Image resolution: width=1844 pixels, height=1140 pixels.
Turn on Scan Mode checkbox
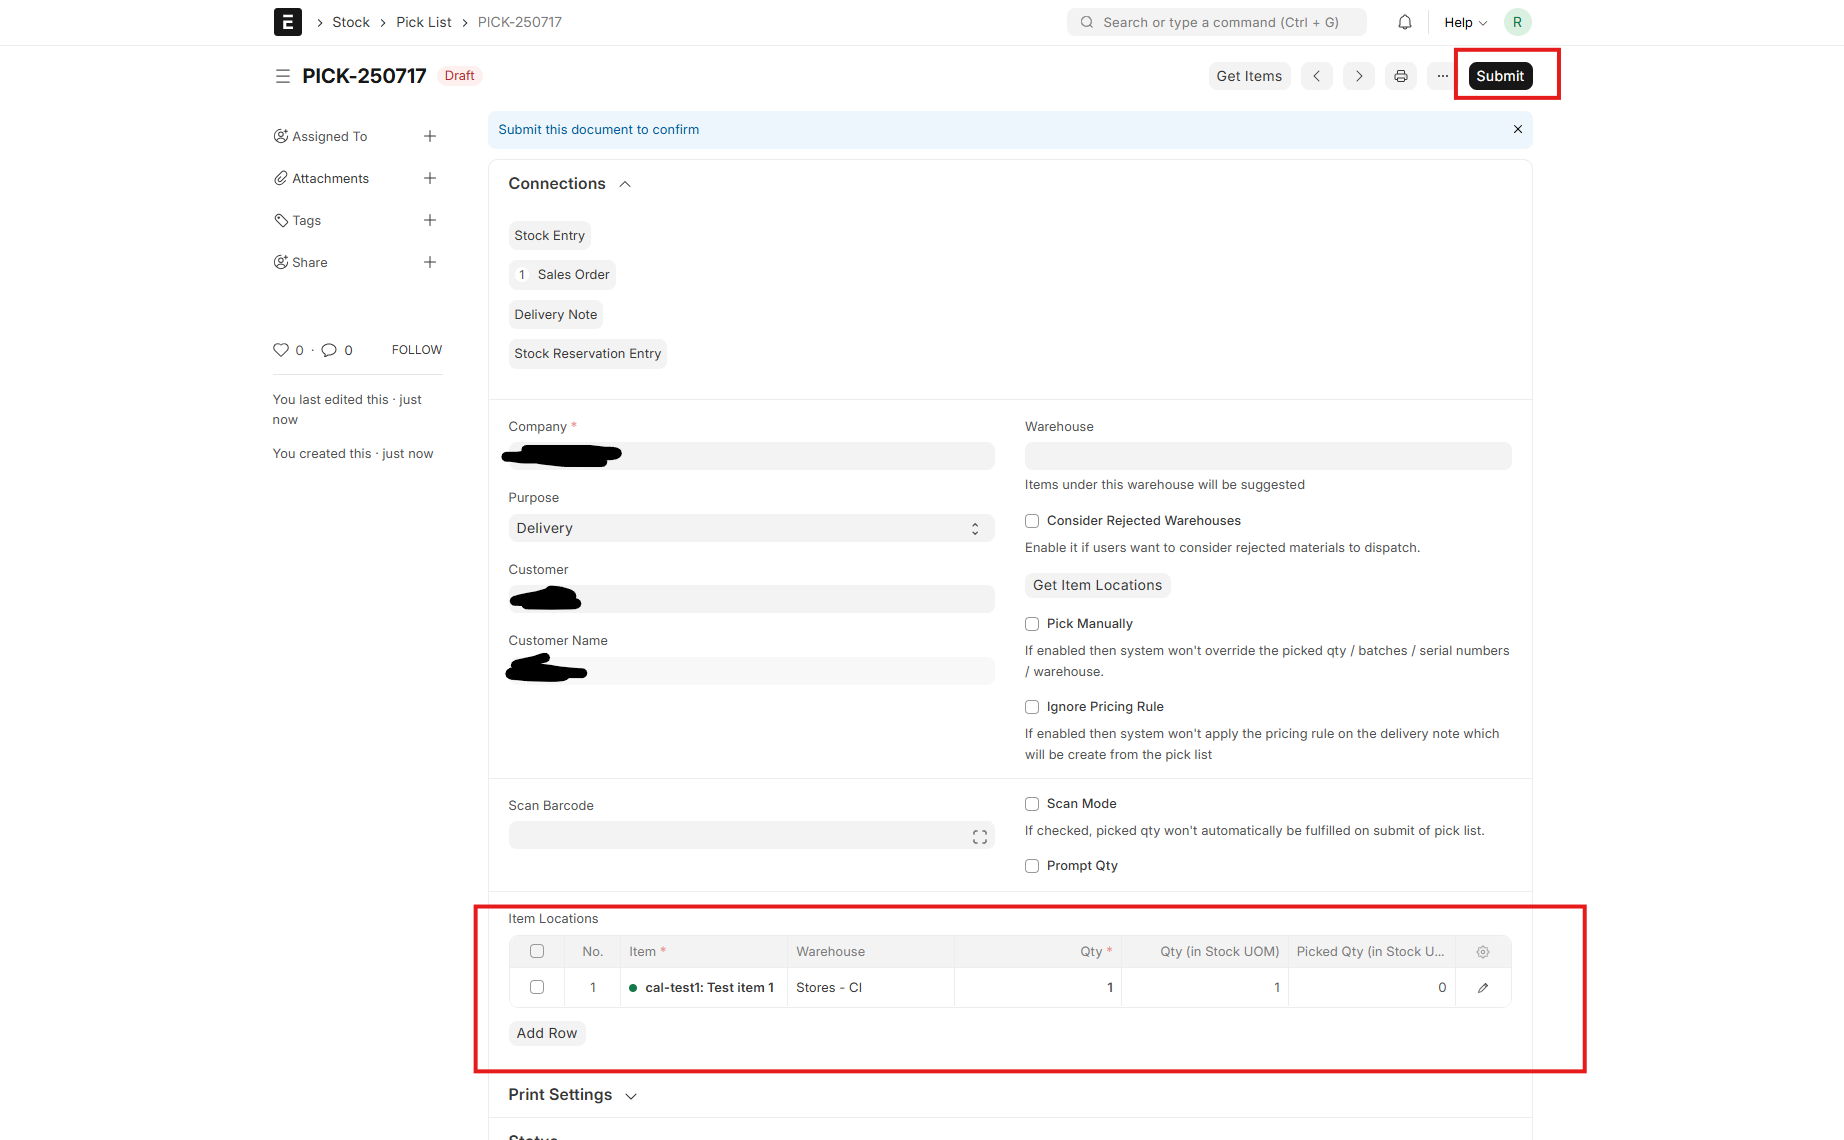1032,804
